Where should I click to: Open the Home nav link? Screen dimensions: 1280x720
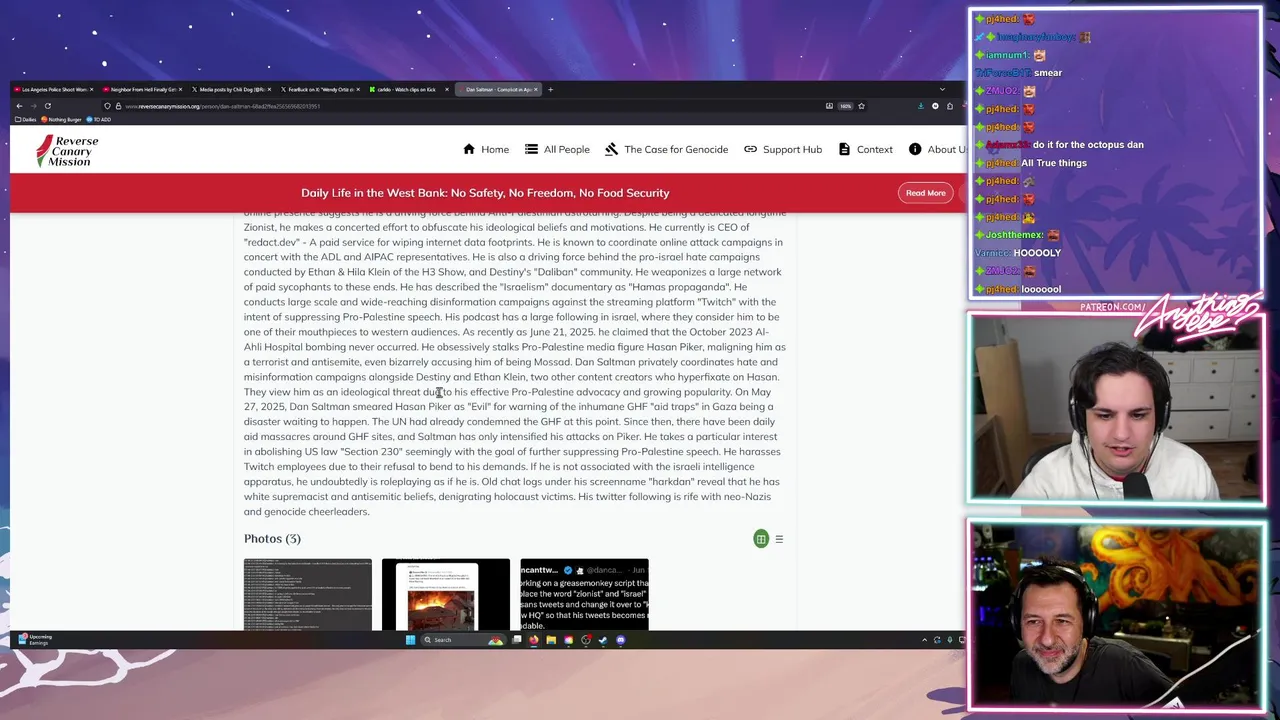486,149
